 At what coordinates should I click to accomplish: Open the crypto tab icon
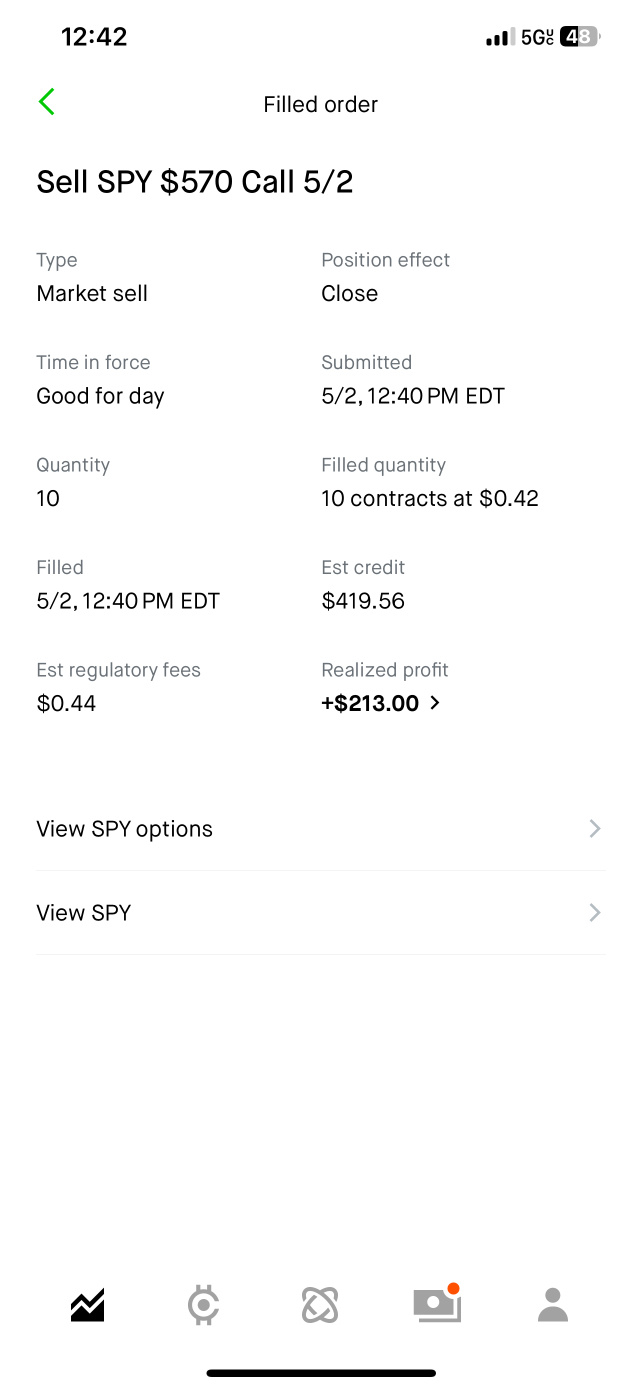click(x=204, y=1305)
